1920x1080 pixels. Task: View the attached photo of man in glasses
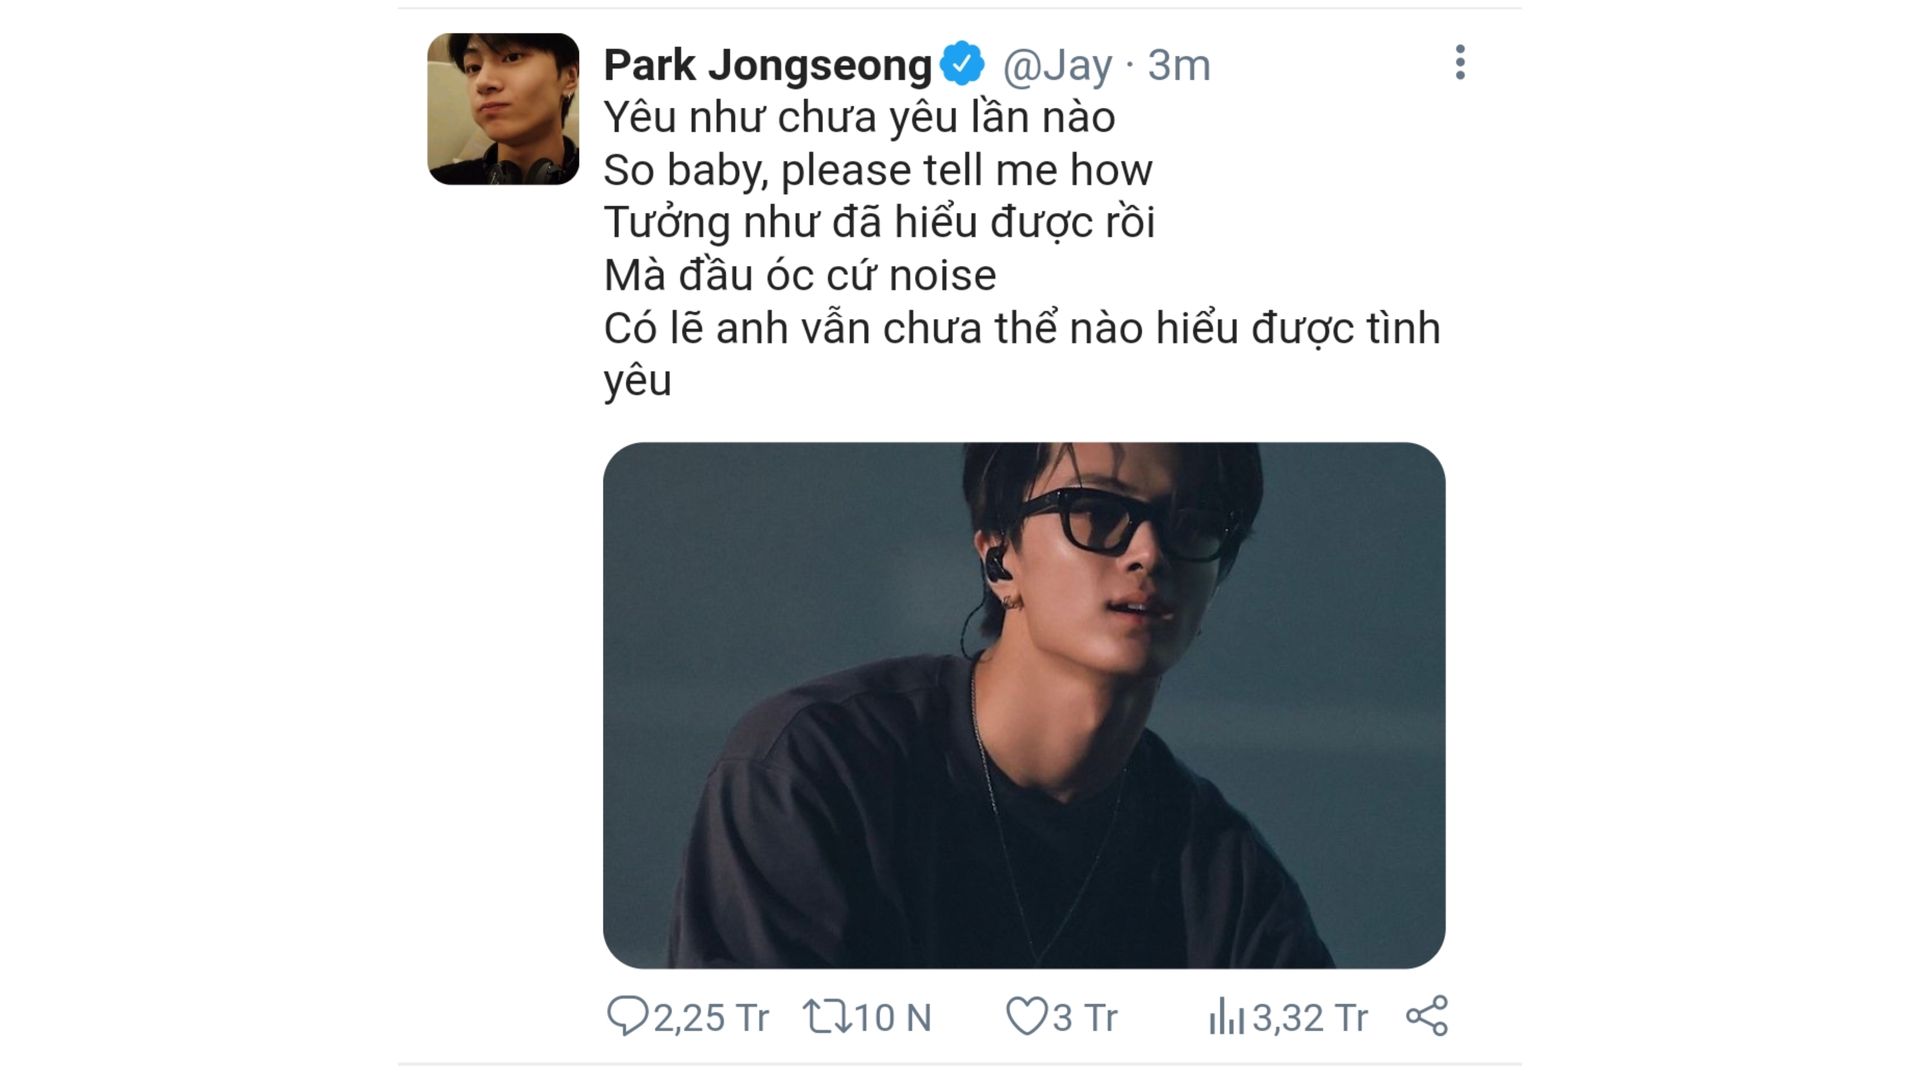point(1024,705)
